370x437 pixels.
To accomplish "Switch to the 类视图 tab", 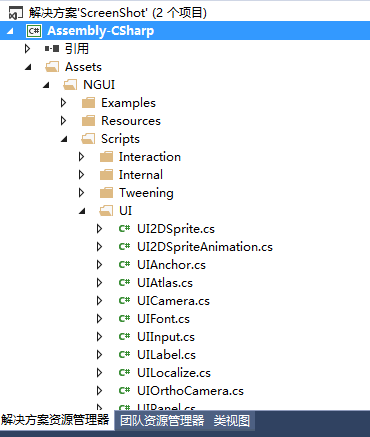I will tap(232, 421).
